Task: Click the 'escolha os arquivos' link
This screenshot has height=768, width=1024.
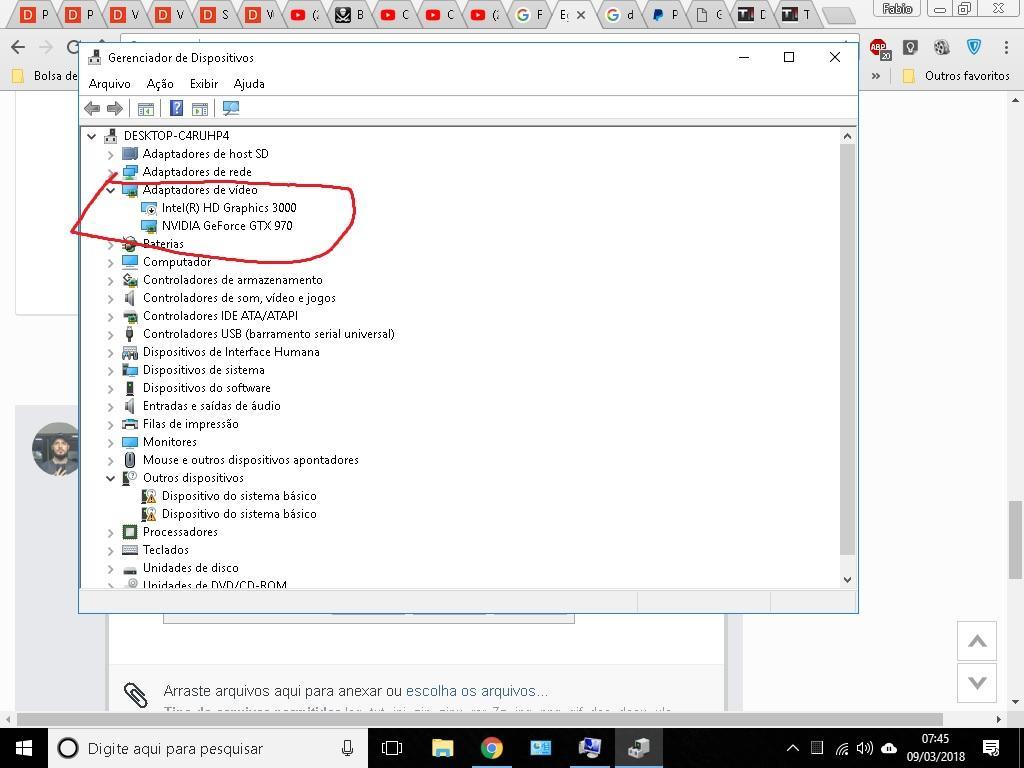Action: pos(477,691)
